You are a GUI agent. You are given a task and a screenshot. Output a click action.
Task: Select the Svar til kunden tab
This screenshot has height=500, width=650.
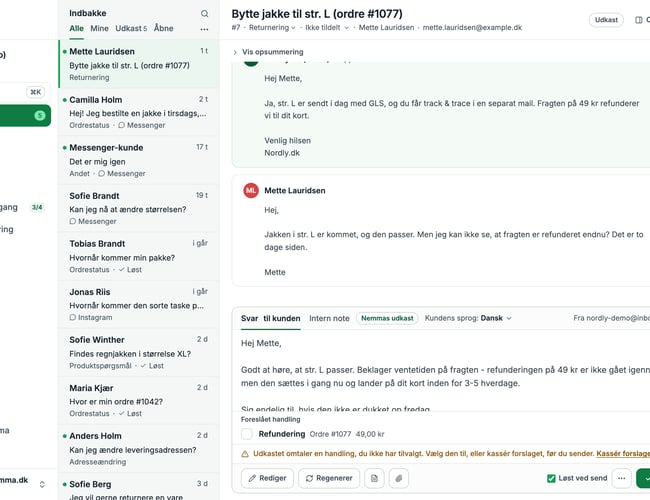pos(271,318)
